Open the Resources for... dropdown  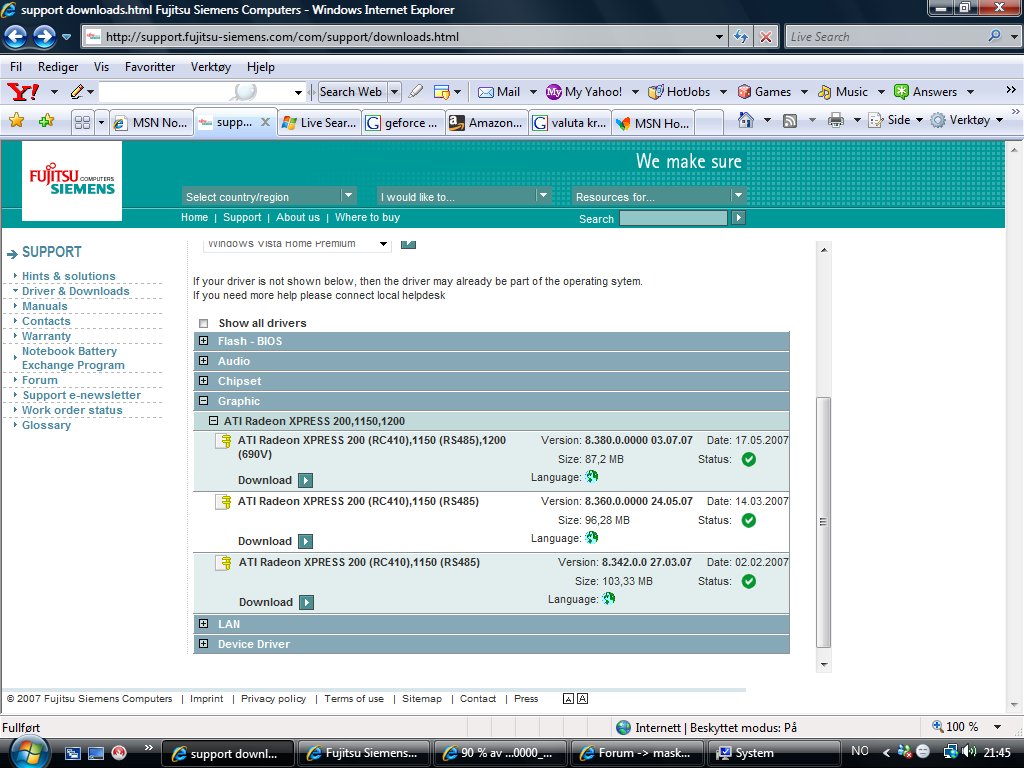pyautogui.click(x=658, y=196)
